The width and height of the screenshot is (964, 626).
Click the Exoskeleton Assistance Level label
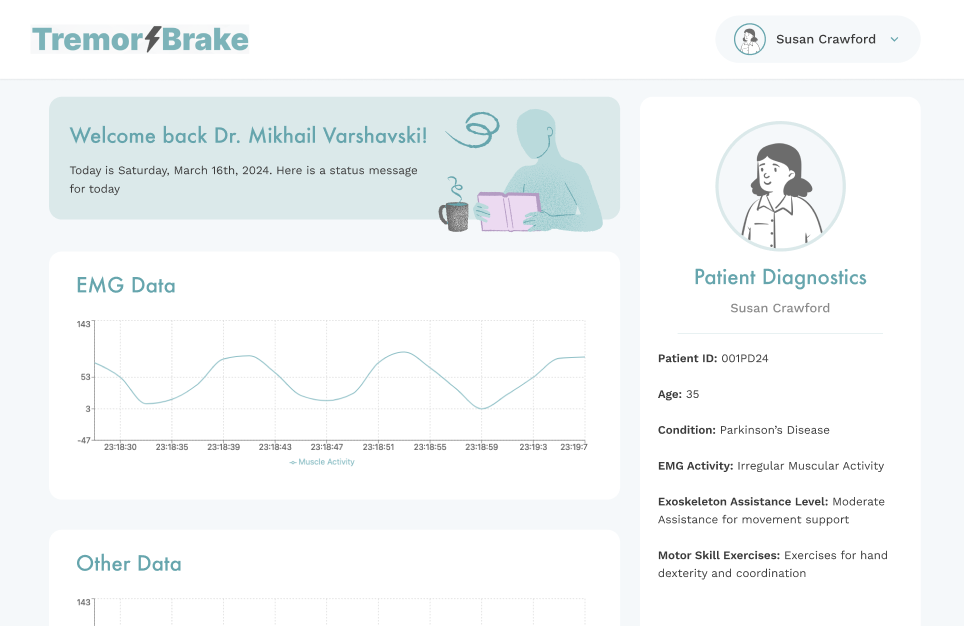742,502
